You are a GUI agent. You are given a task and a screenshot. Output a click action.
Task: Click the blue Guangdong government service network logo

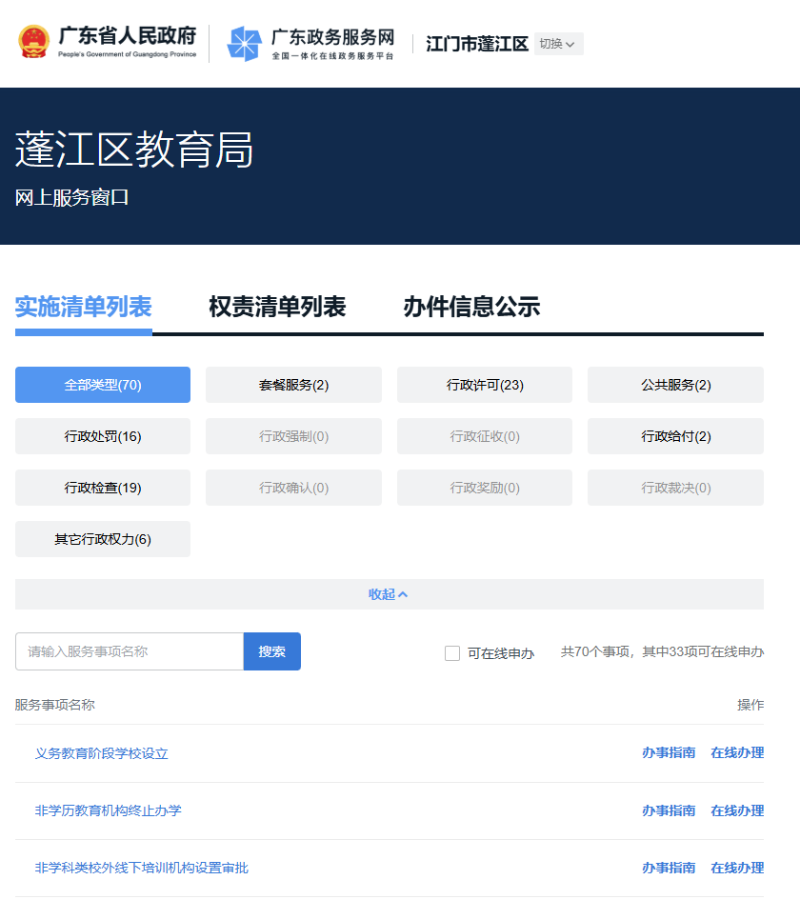click(244, 43)
